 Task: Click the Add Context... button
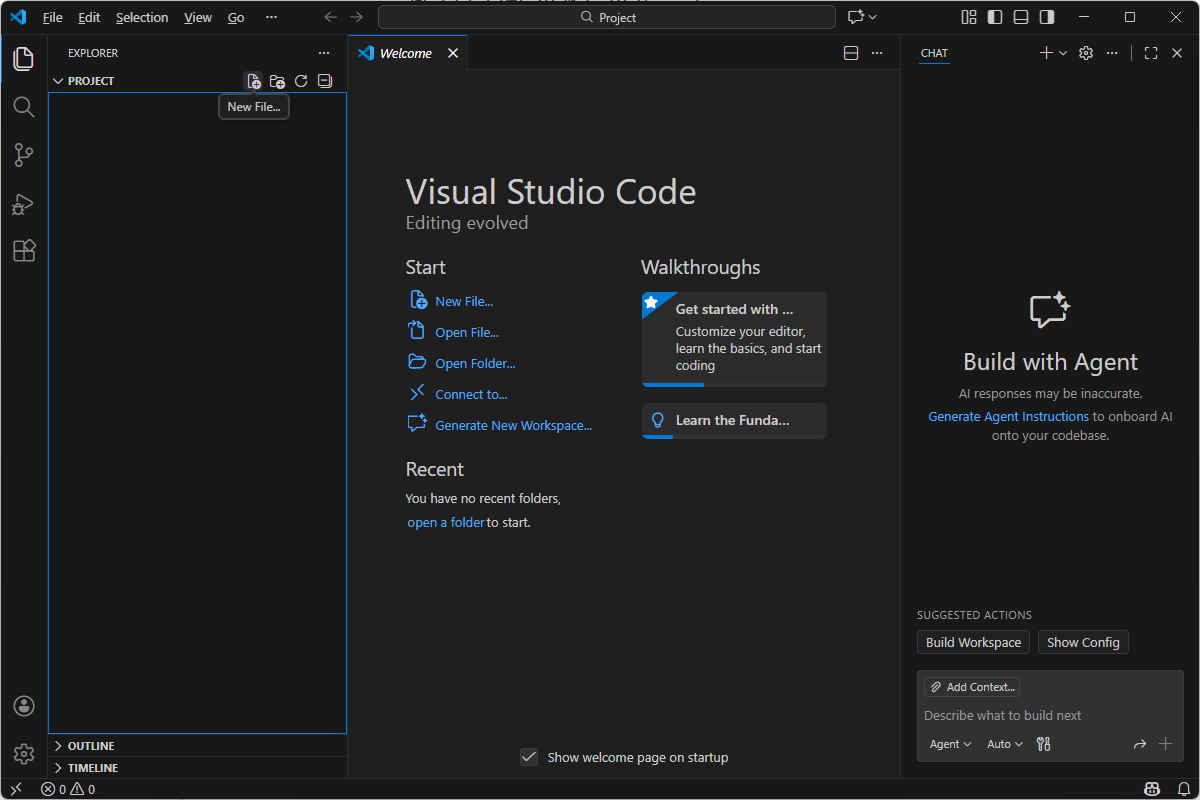coord(972,687)
